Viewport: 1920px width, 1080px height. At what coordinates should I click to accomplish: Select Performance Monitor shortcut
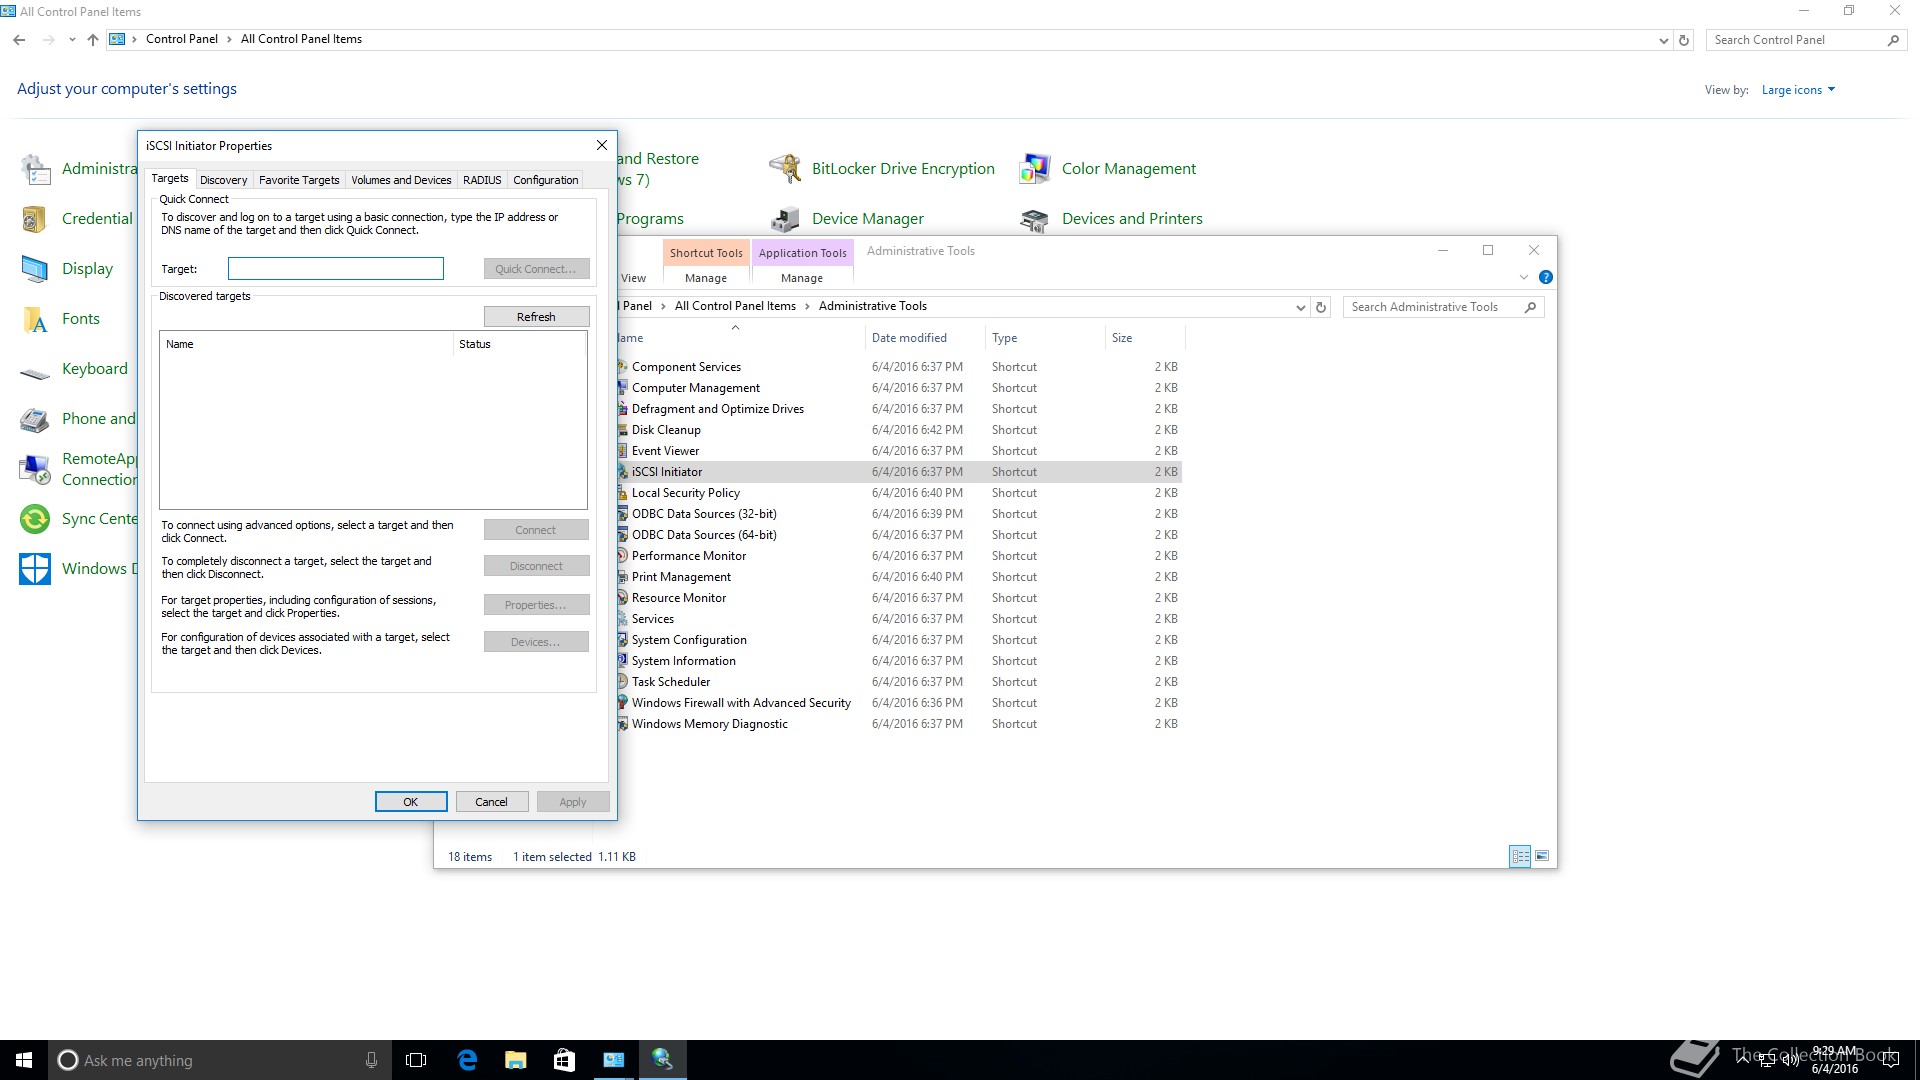689,556
